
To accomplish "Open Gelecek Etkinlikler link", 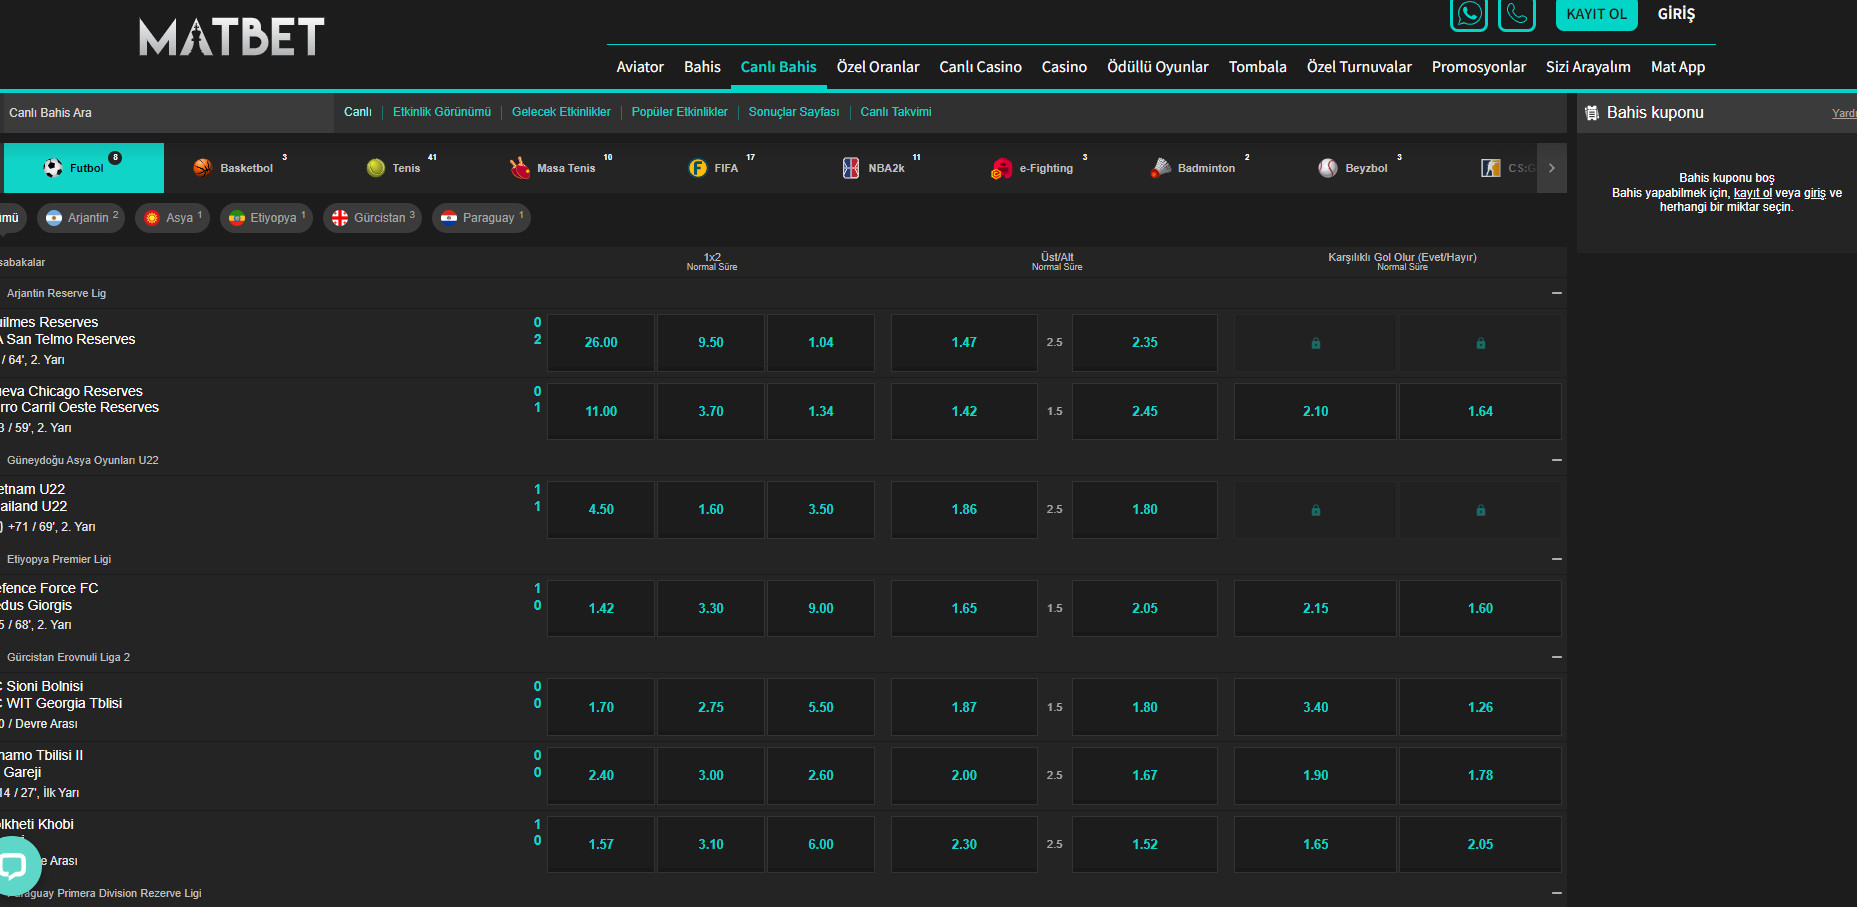I will pyautogui.click(x=561, y=112).
